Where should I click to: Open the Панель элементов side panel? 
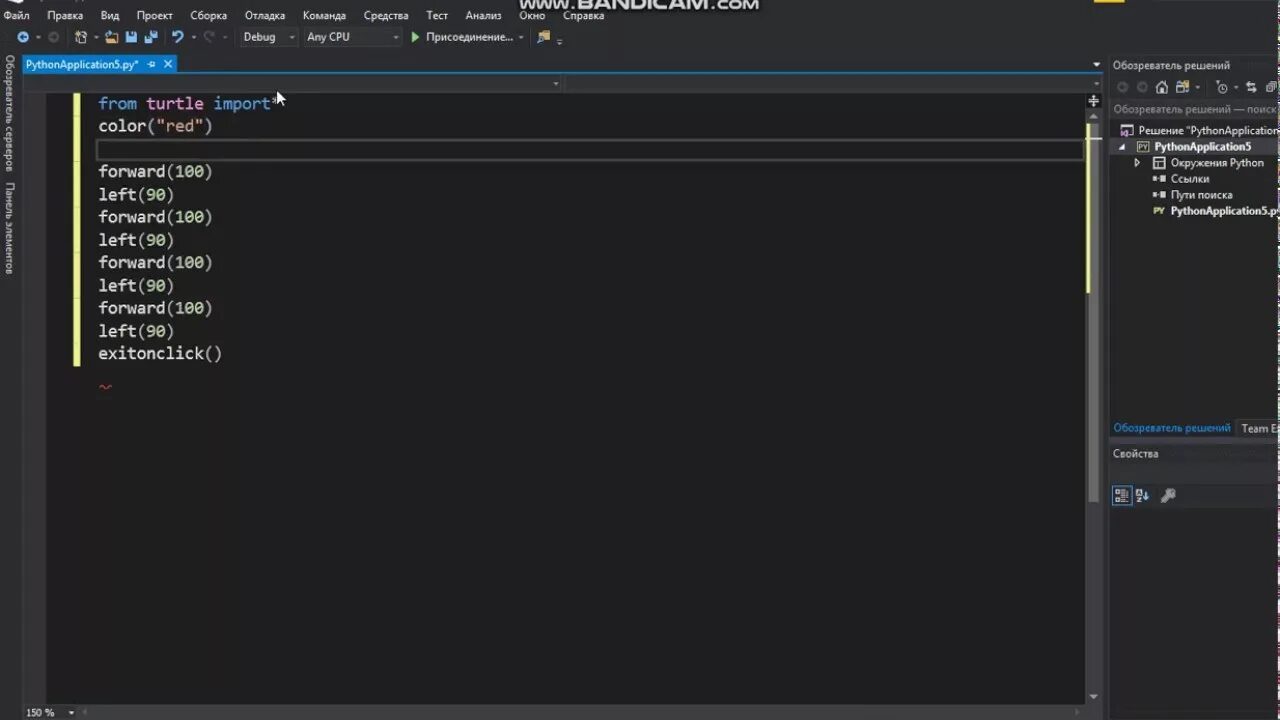9,228
